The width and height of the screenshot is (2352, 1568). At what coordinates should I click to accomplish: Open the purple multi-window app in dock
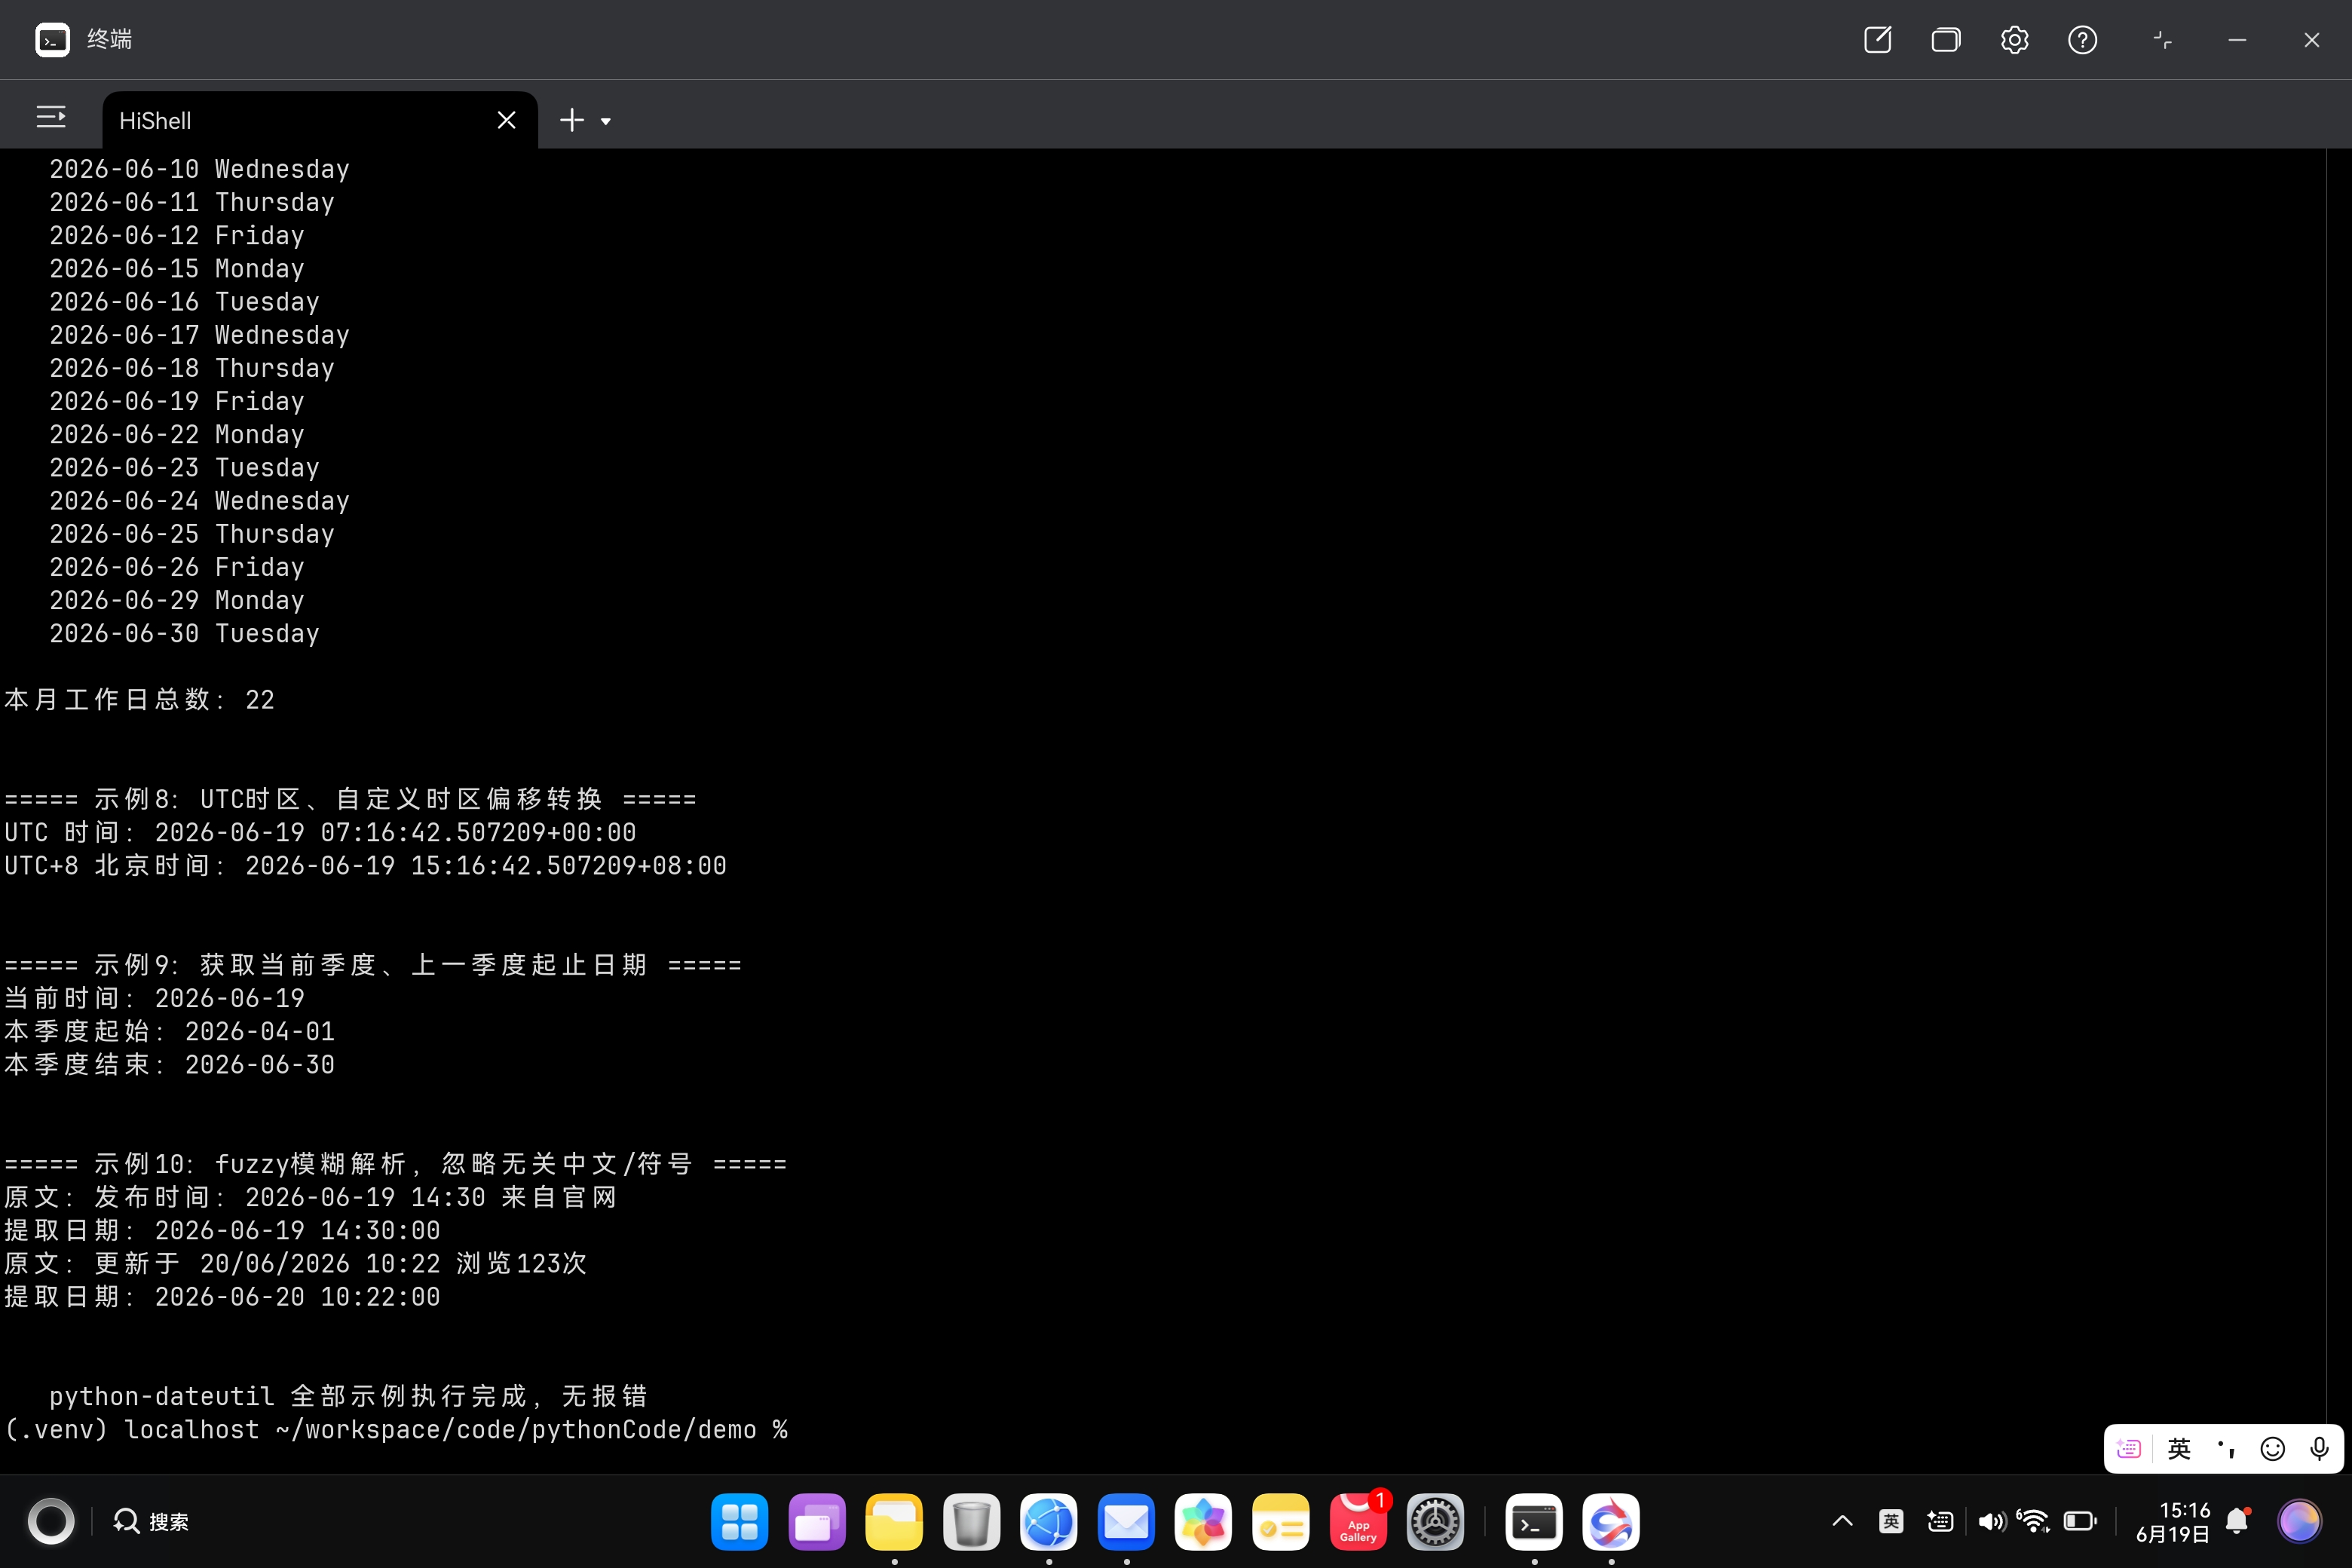pyautogui.click(x=816, y=1522)
